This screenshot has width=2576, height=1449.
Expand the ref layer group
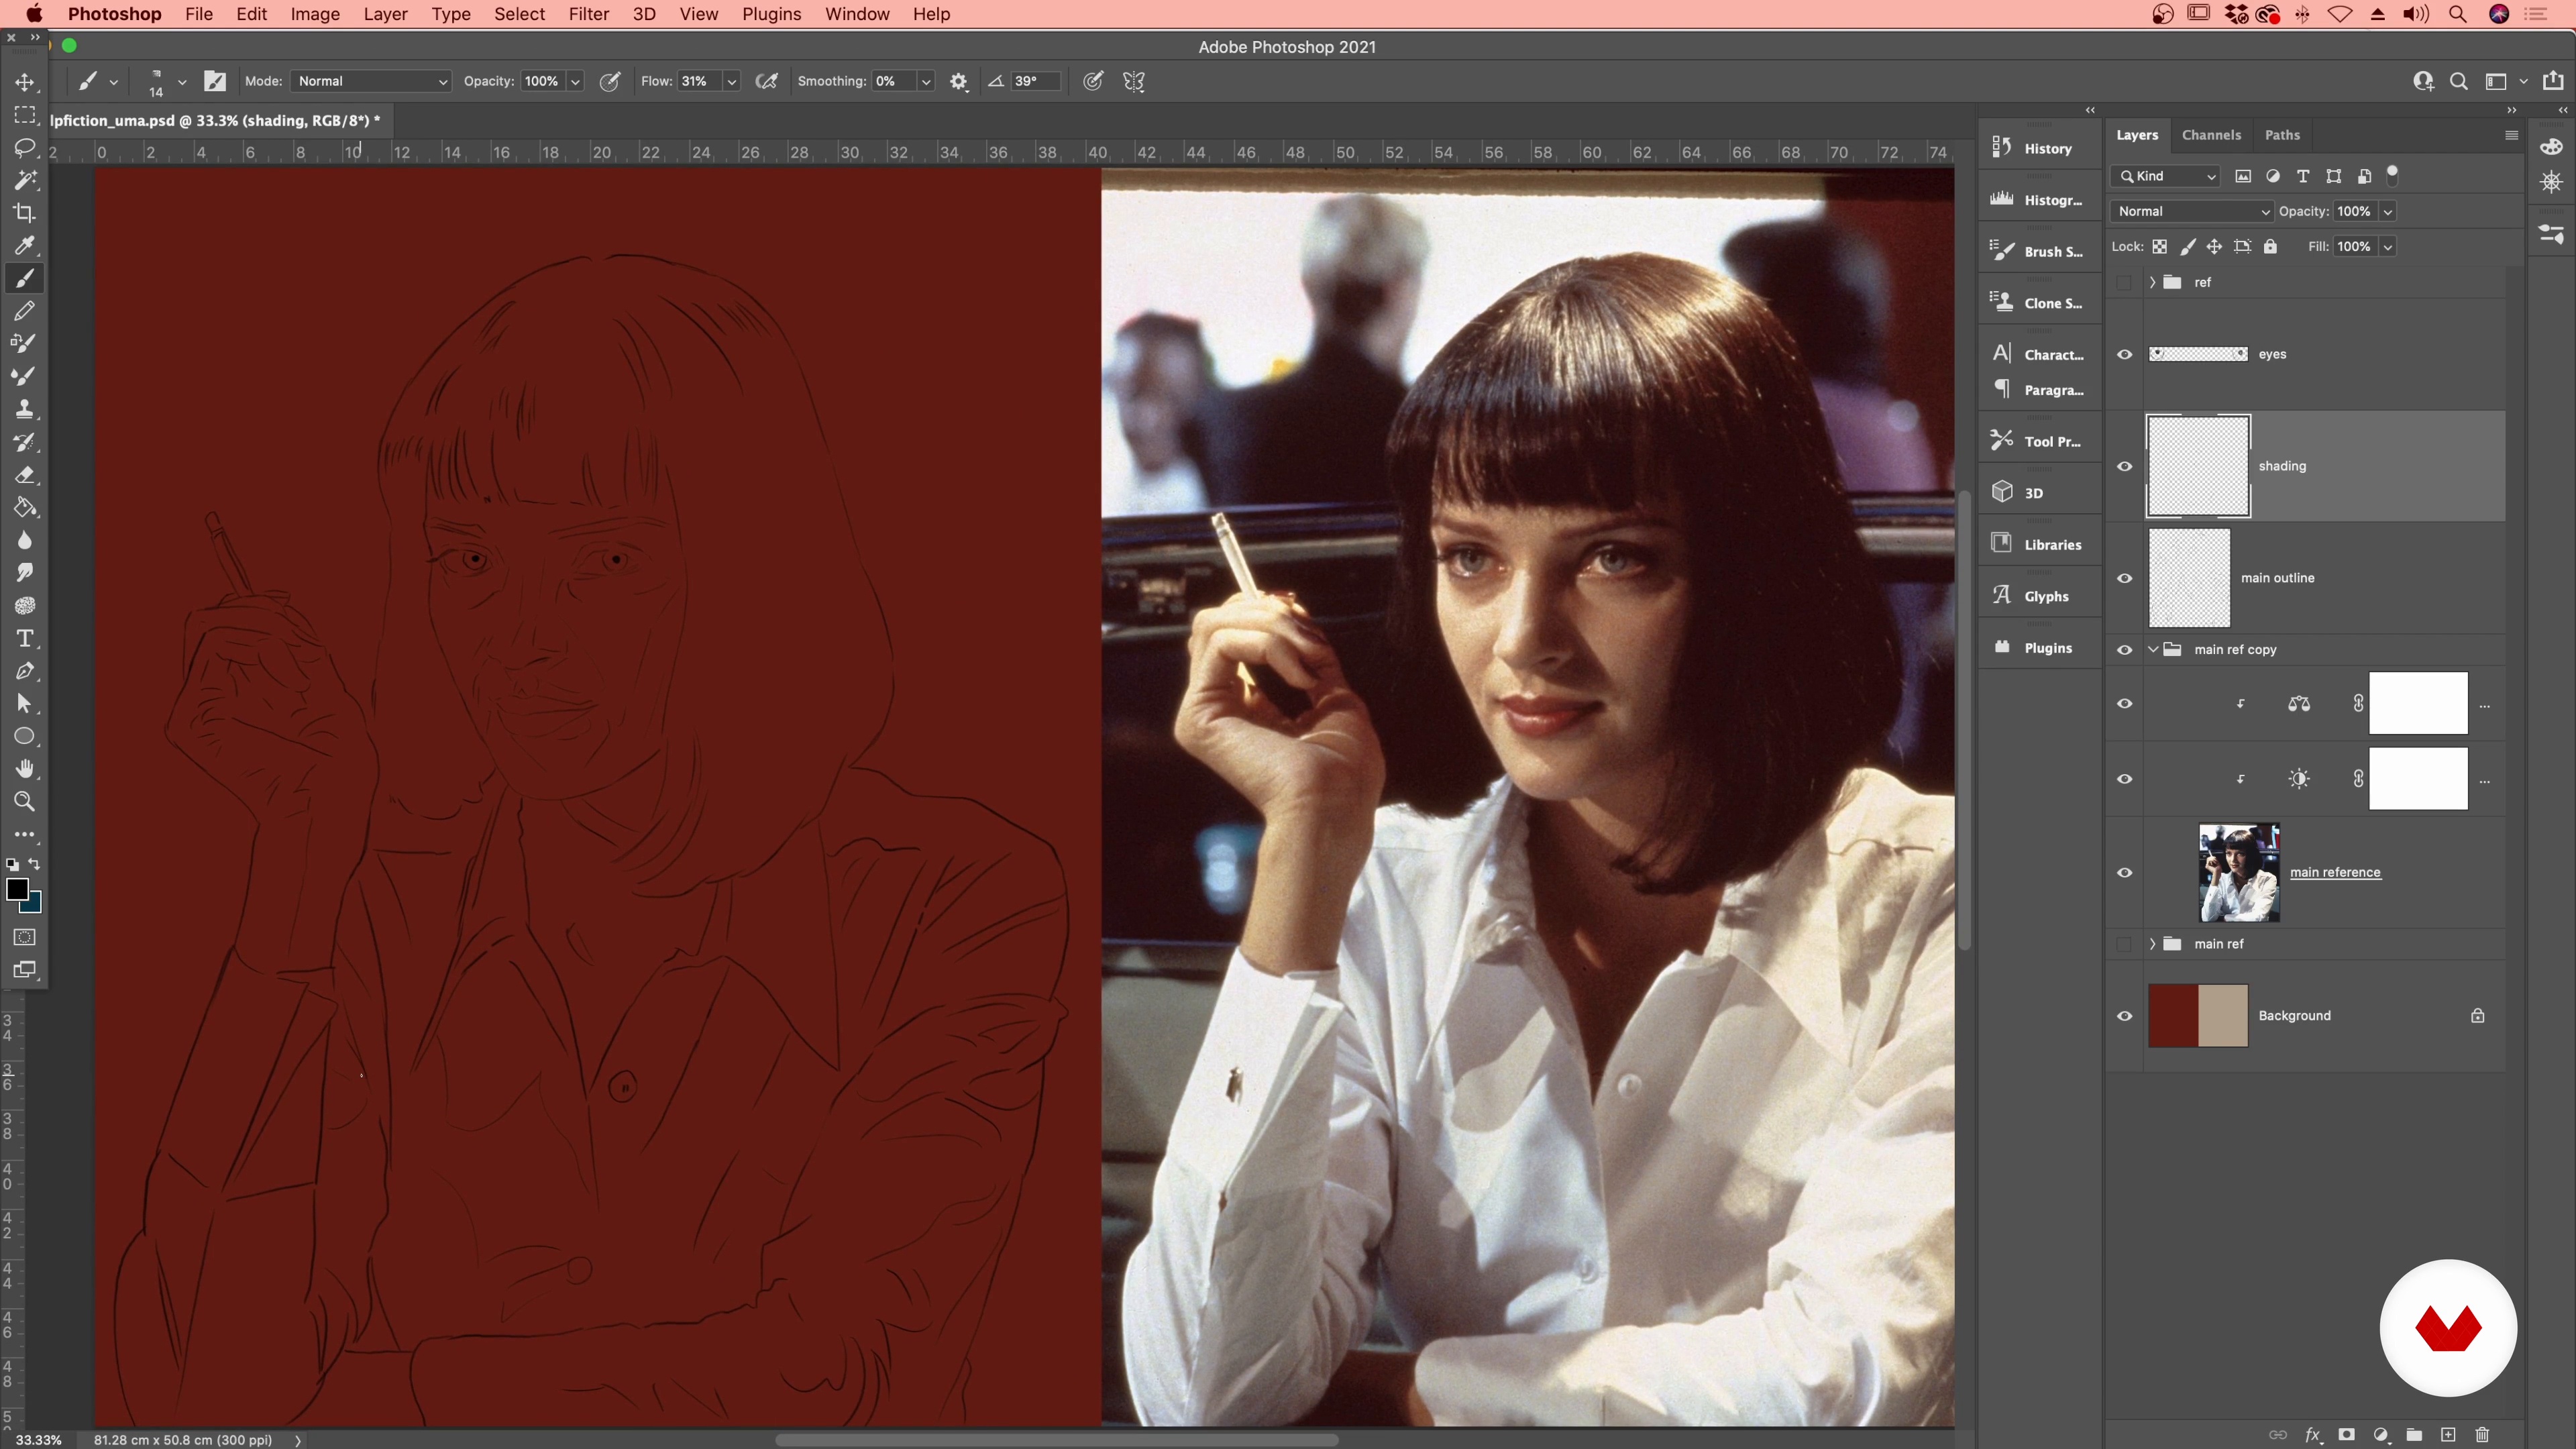point(2152,283)
